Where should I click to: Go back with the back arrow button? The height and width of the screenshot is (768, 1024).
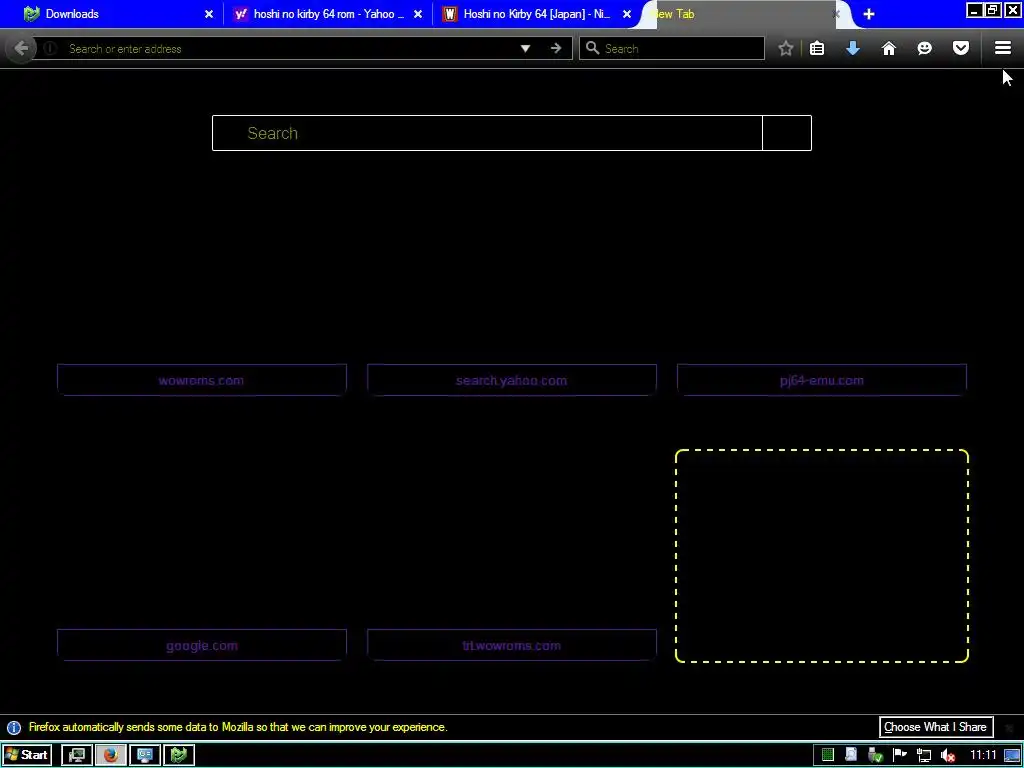[21, 48]
